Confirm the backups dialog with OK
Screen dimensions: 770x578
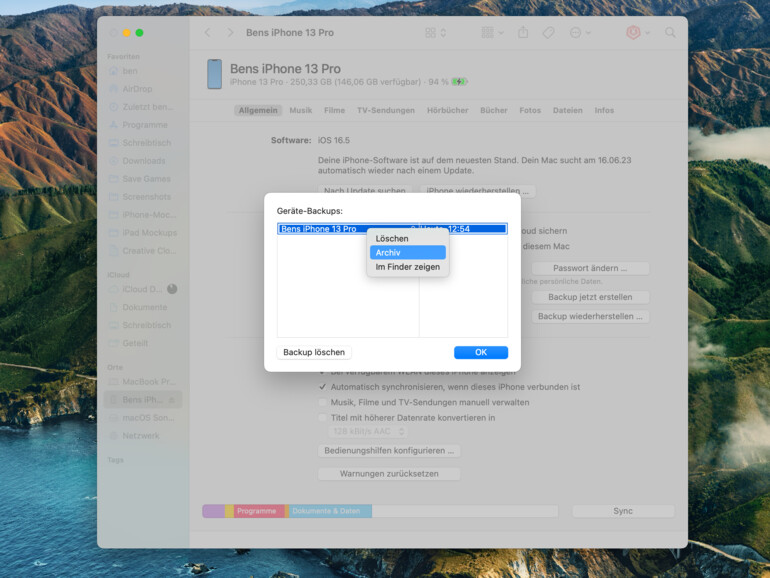[481, 352]
